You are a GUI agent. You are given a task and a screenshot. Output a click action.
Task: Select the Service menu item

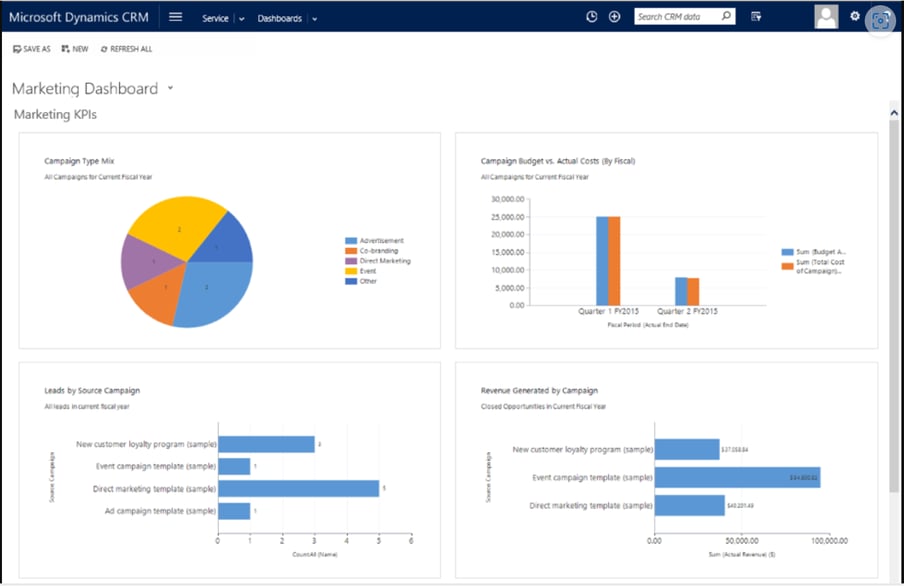(215, 18)
